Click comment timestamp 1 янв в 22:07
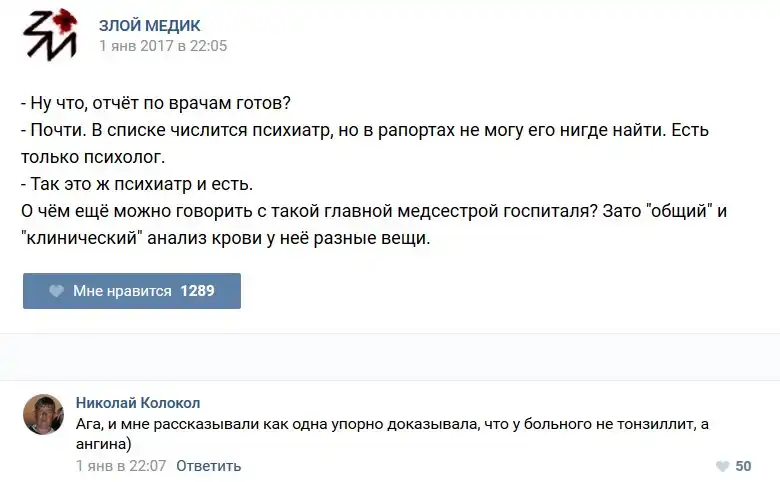 pyautogui.click(x=120, y=466)
